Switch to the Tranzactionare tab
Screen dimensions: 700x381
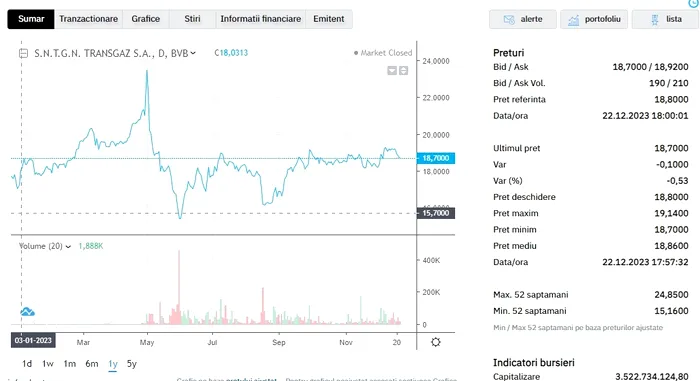(x=88, y=19)
